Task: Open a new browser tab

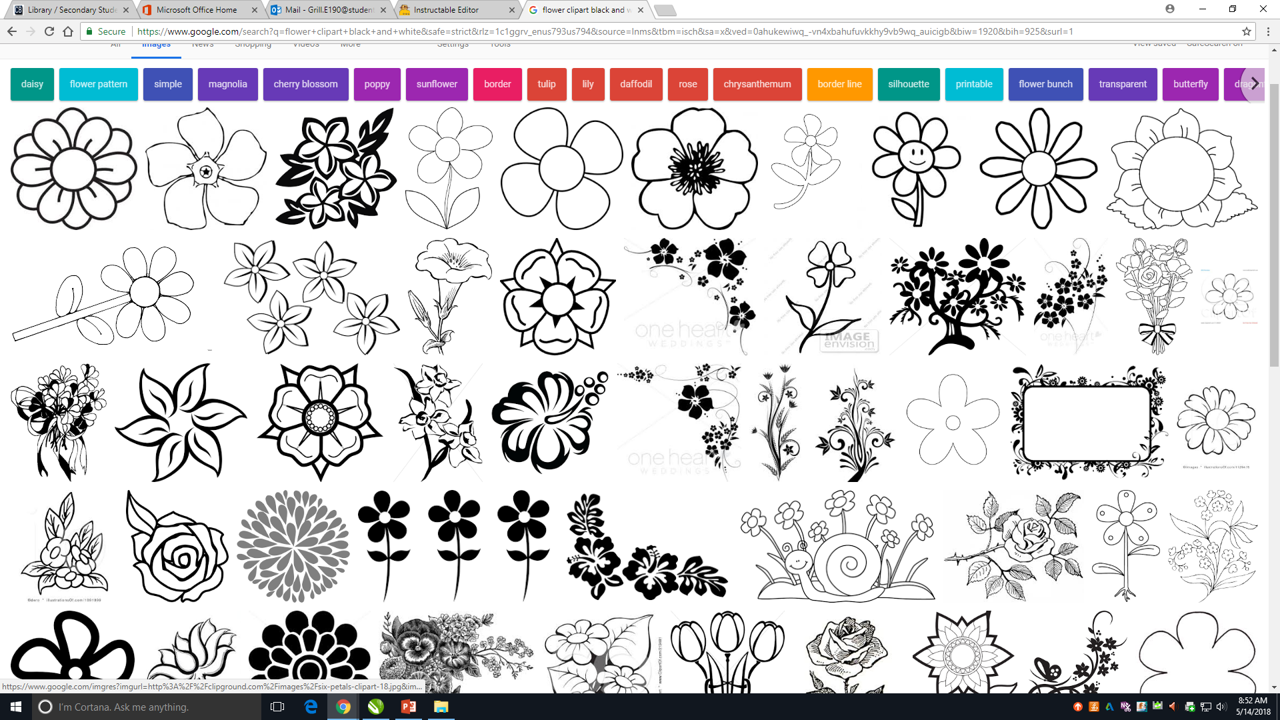Action: click(665, 10)
